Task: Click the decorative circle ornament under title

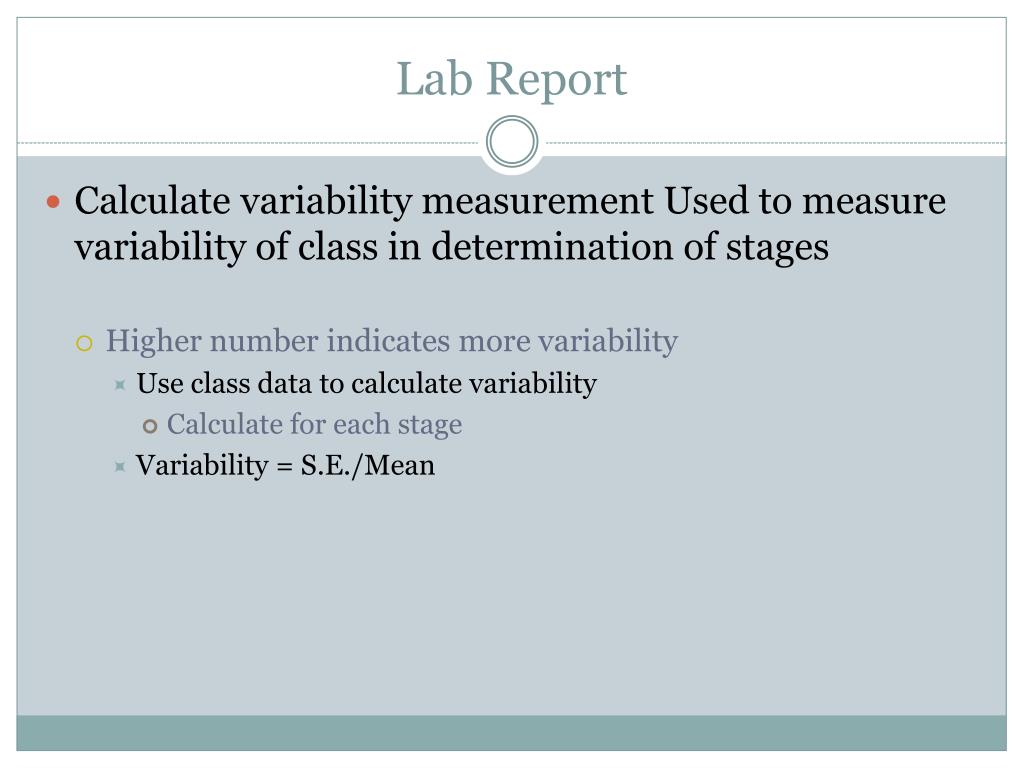Action: 512,141
